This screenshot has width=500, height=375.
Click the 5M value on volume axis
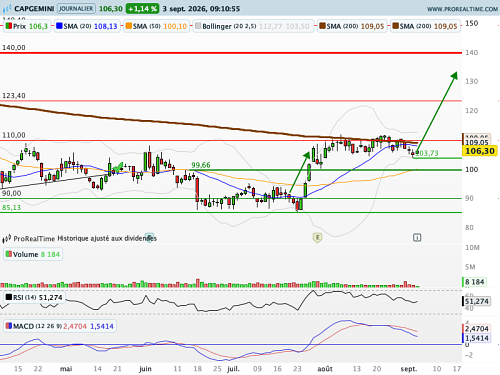pos(470,267)
